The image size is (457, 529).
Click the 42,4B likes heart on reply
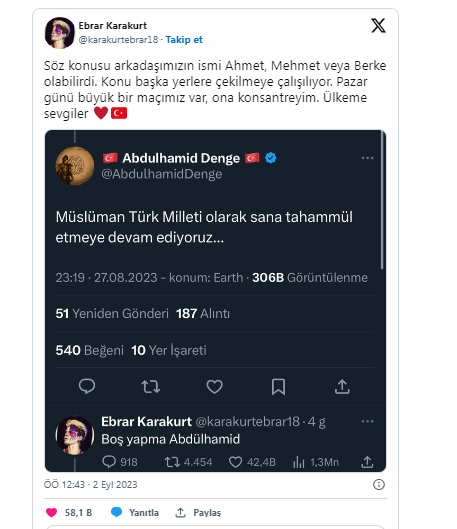[235, 462]
